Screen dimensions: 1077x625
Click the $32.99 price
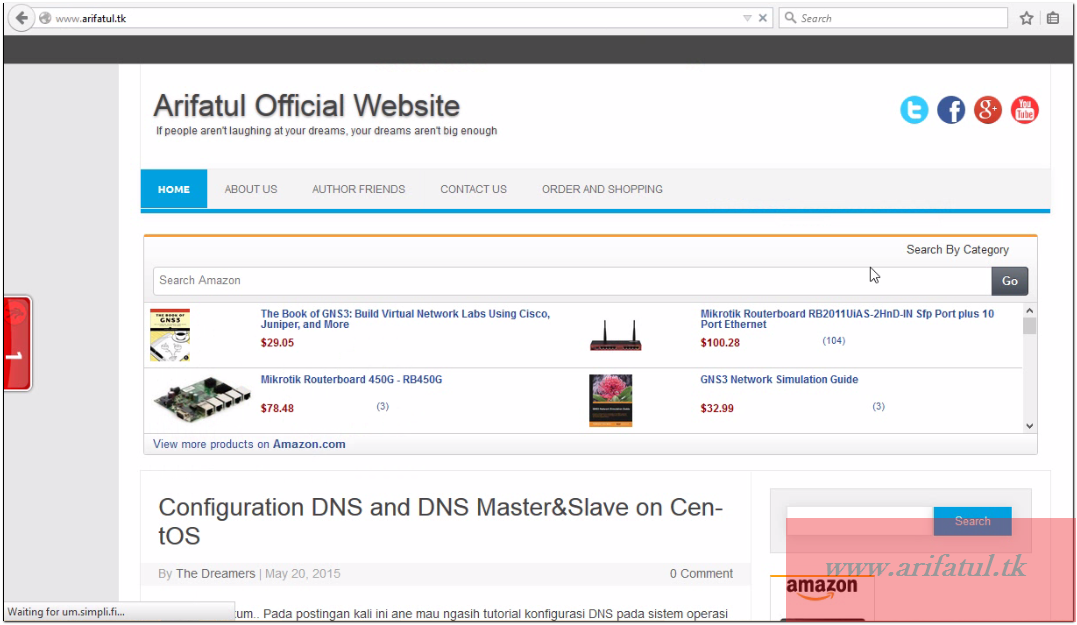[716, 408]
